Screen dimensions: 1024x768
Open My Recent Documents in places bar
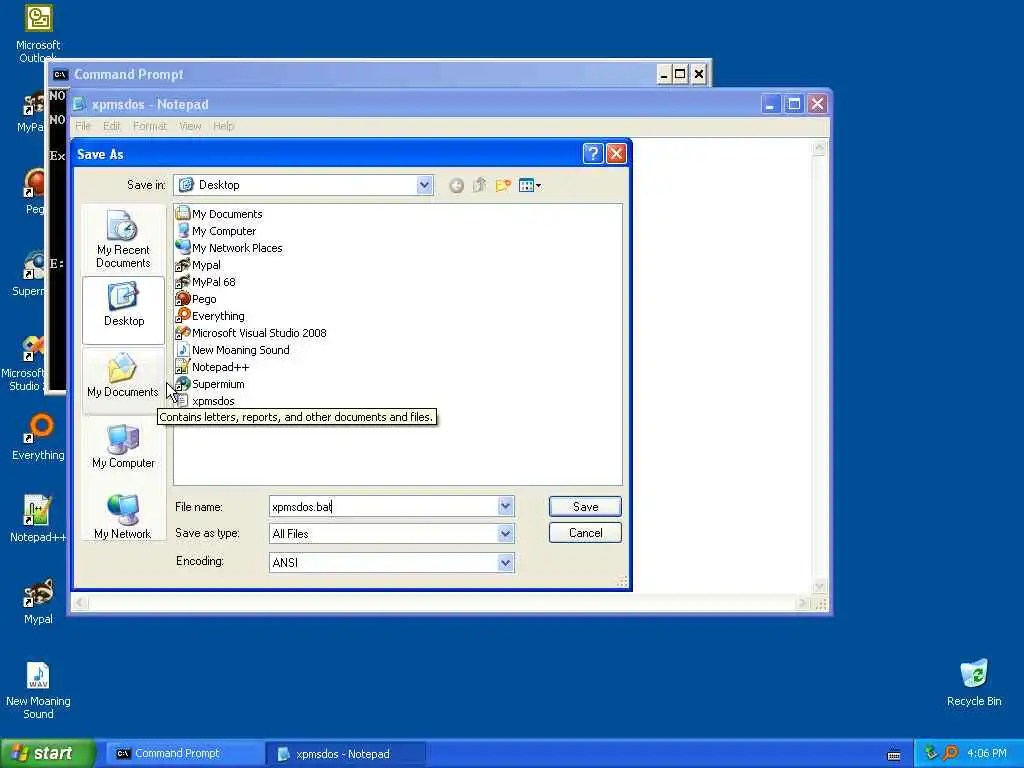(123, 240)
